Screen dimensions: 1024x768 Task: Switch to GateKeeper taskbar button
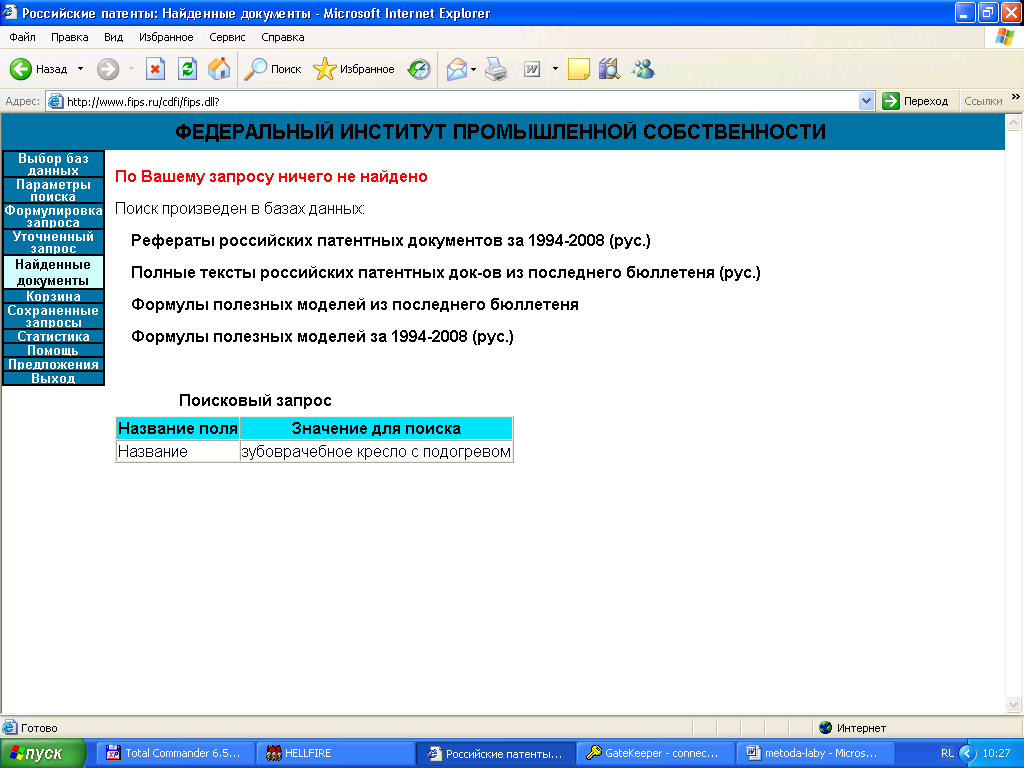point(654,753)
